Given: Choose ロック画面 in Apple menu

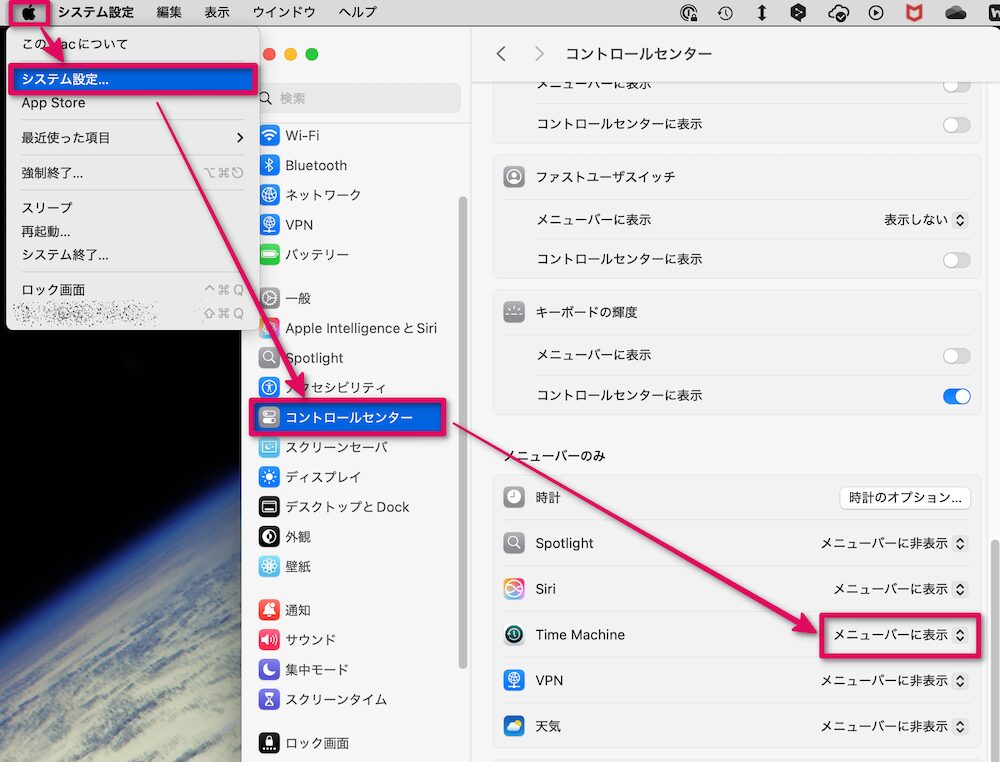Looking at the screenshot, I should point(132,290).
